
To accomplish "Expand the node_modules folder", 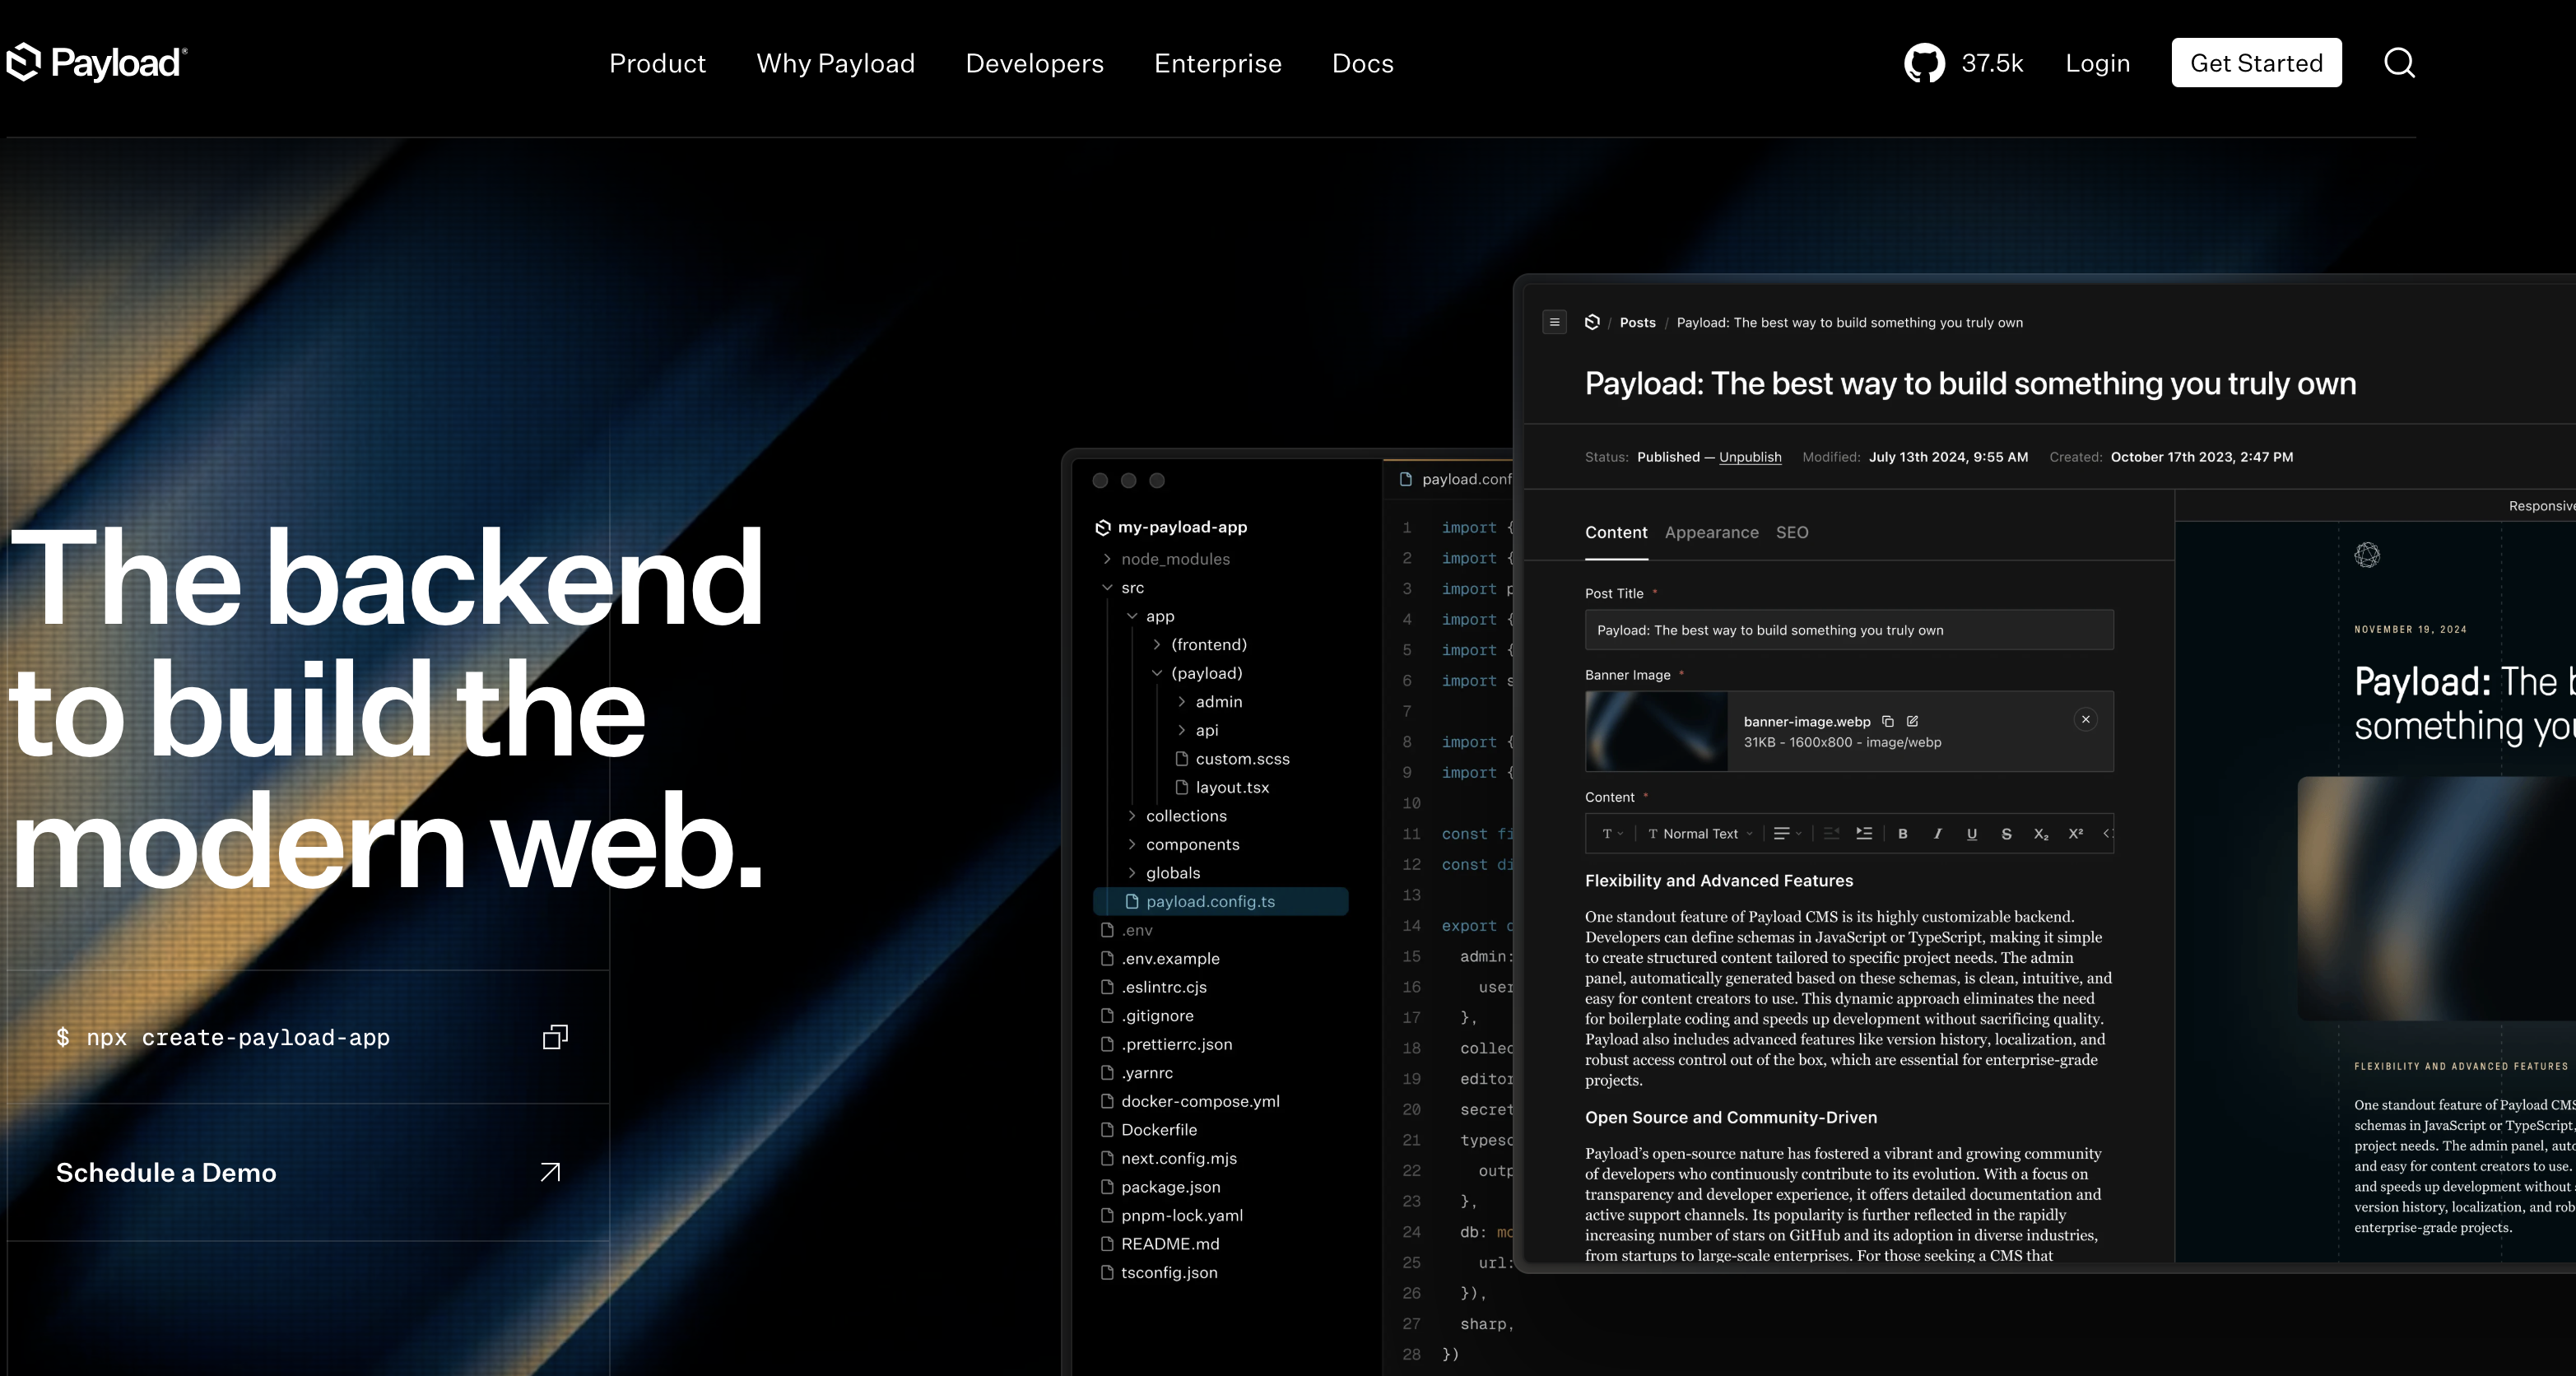I will point(1107,559).
